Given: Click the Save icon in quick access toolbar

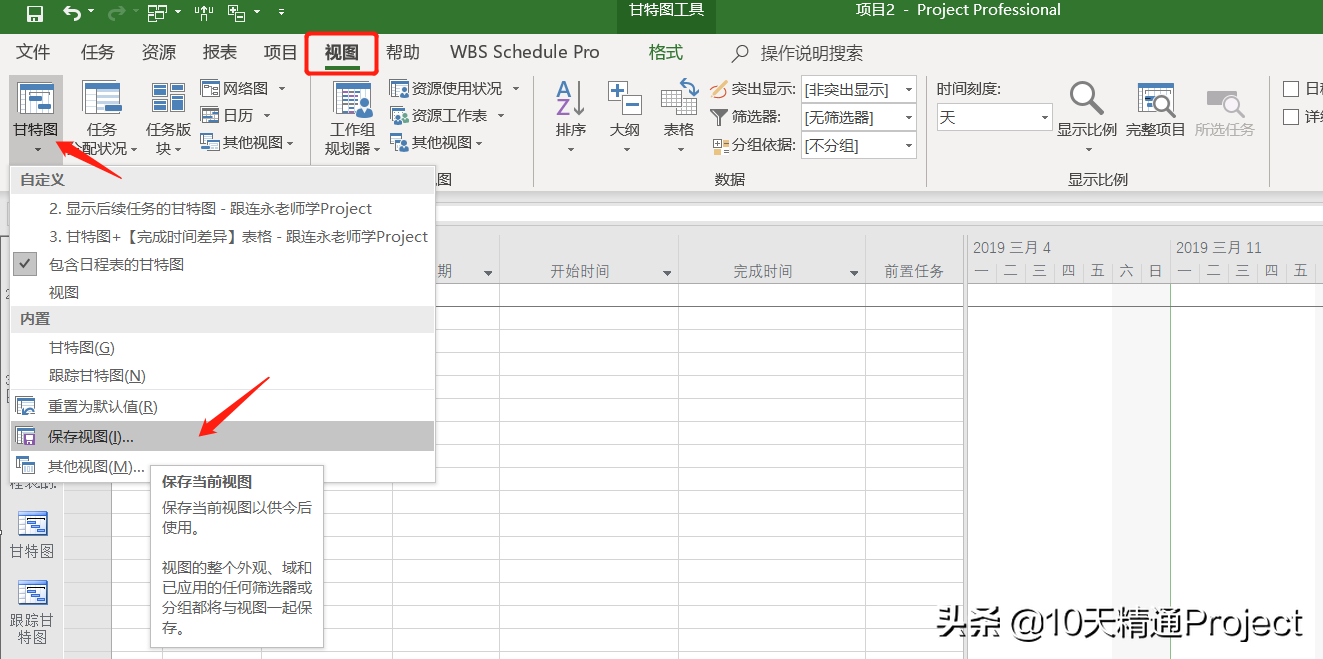Looking at the screenshot, I should point(34,13).
